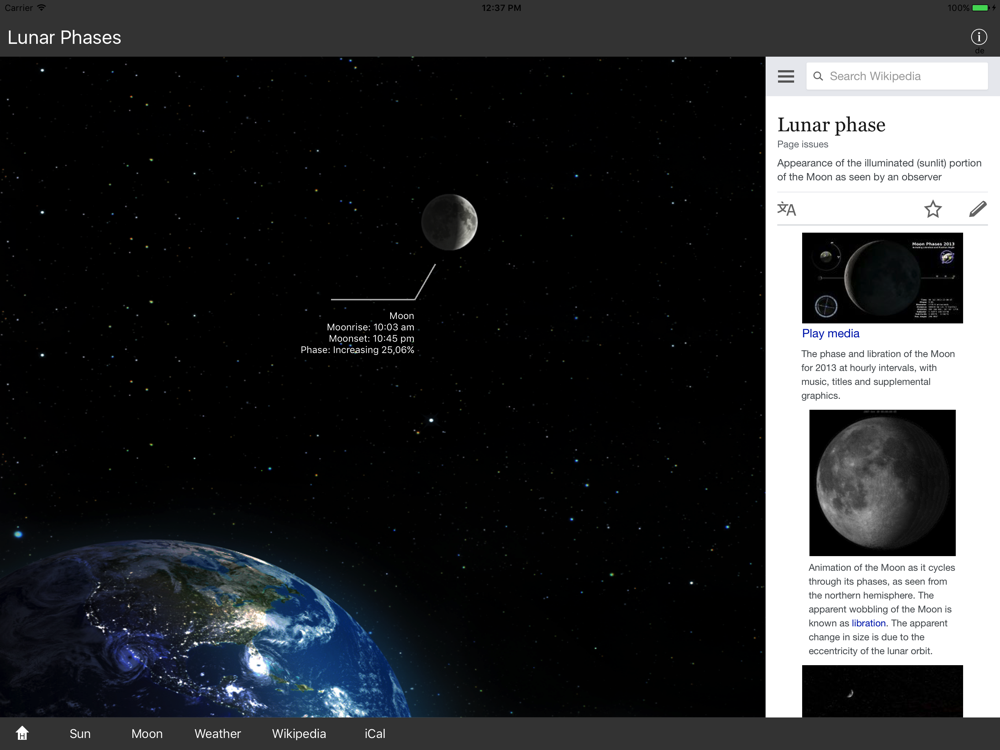Viewport: 1000px width, 750px height.
Task: Switch to the Weather tab
Action: (217, 733)
